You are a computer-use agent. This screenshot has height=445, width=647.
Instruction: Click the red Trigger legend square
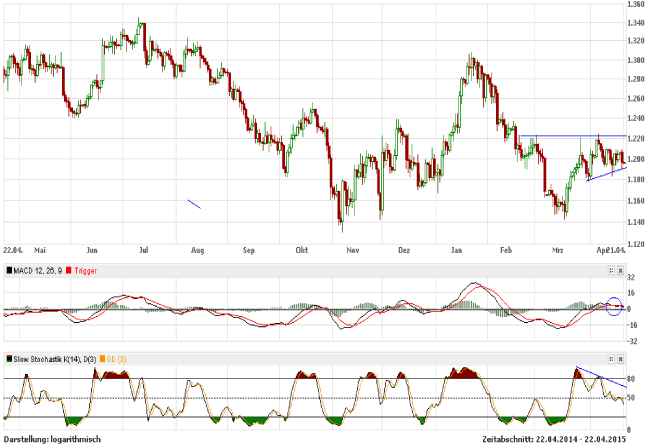68,270
